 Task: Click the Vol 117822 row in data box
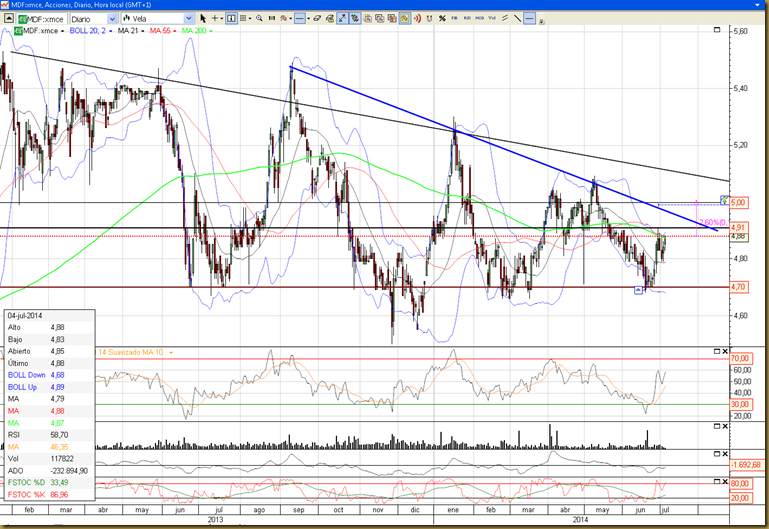(x=49, y=459)
